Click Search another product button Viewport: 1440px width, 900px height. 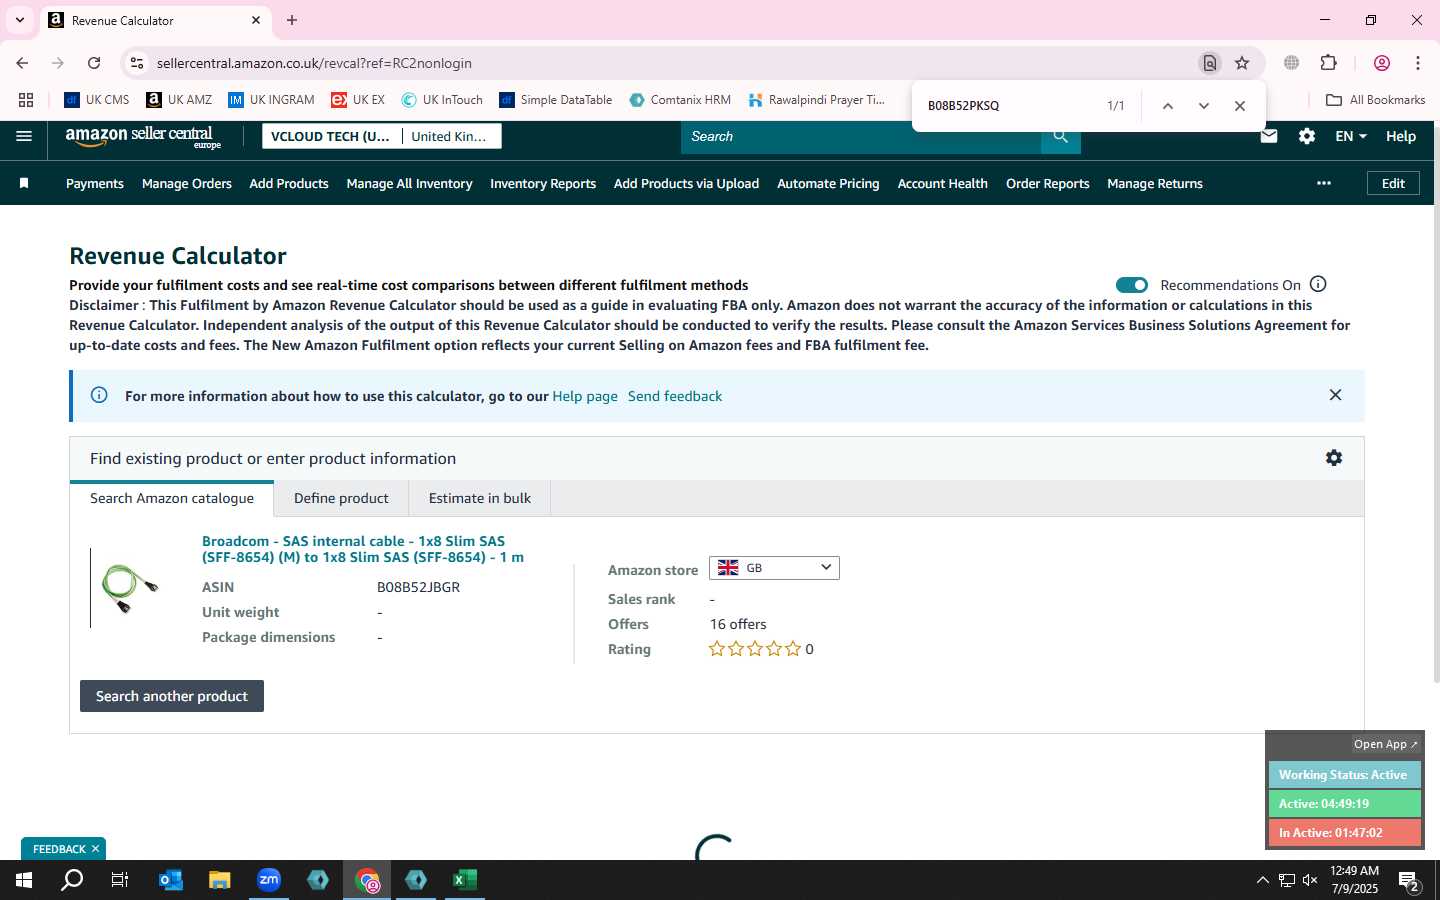click(172, 696)
